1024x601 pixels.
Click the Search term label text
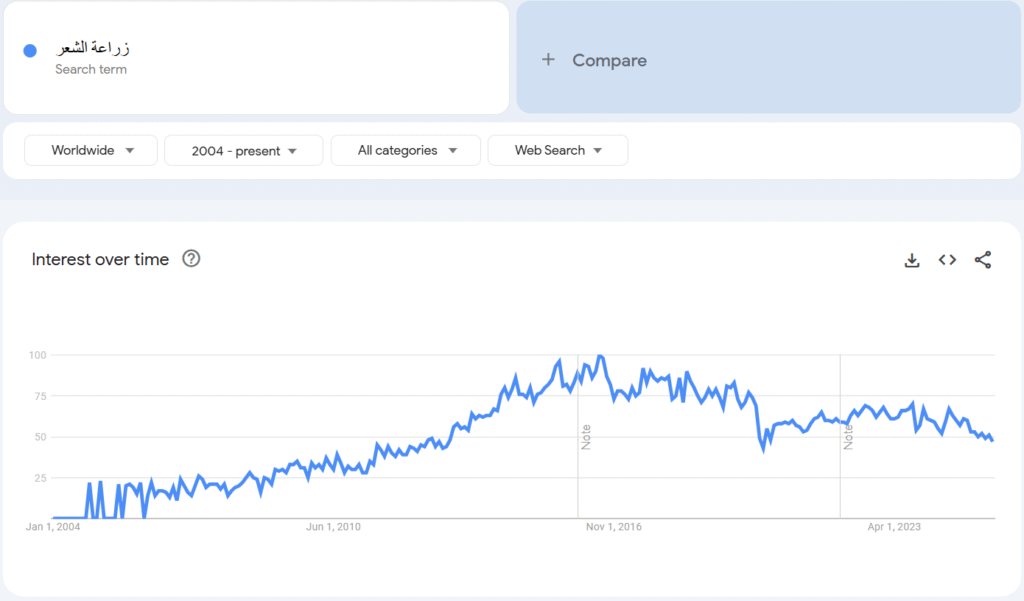pyautogui.click(x=91, y=69)
